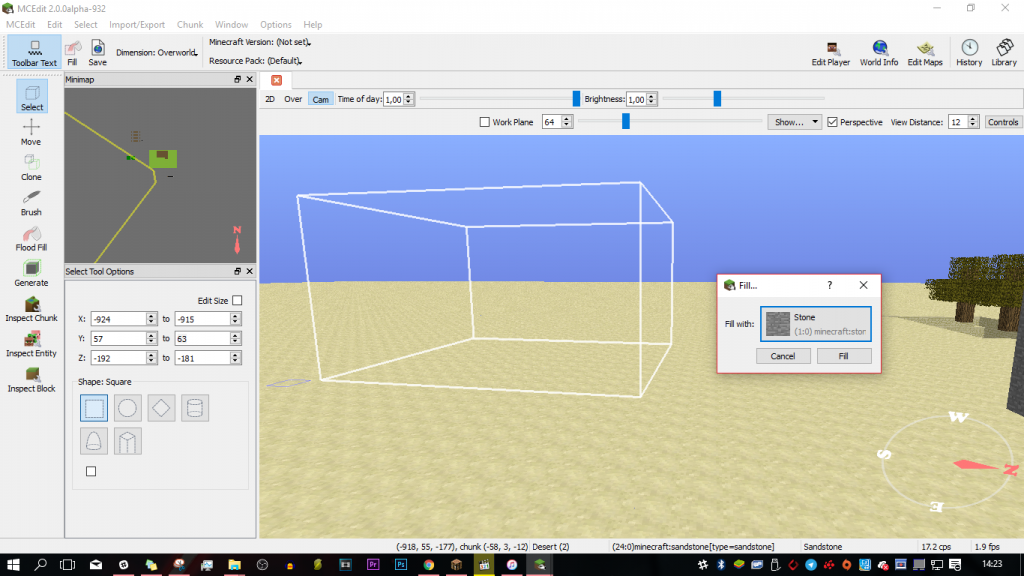1024x576 pixels.
Task: Show the History panel
Action: coord(968,53)
